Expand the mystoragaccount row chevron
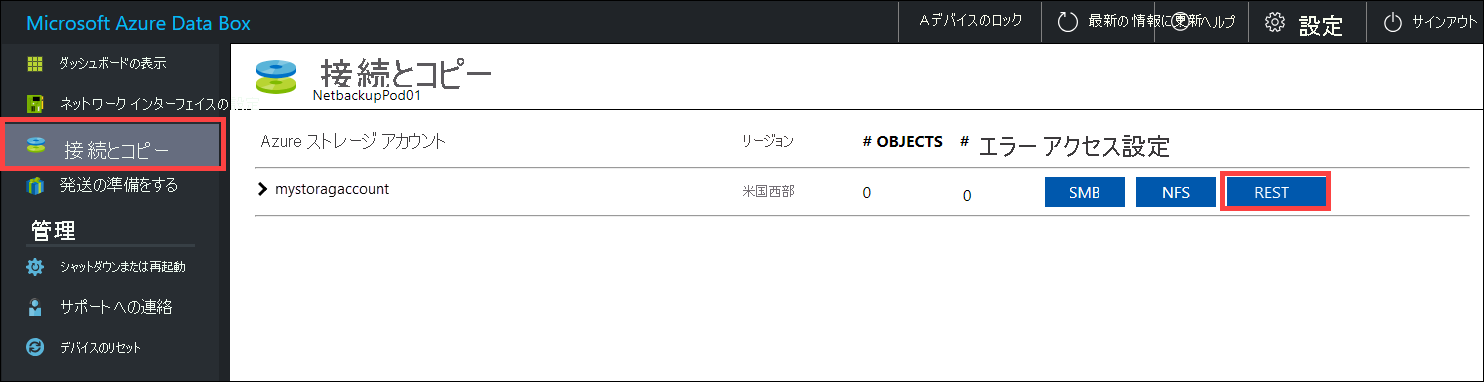The height and width of the screenshot is (382, 1484). (x=264, y=190)
